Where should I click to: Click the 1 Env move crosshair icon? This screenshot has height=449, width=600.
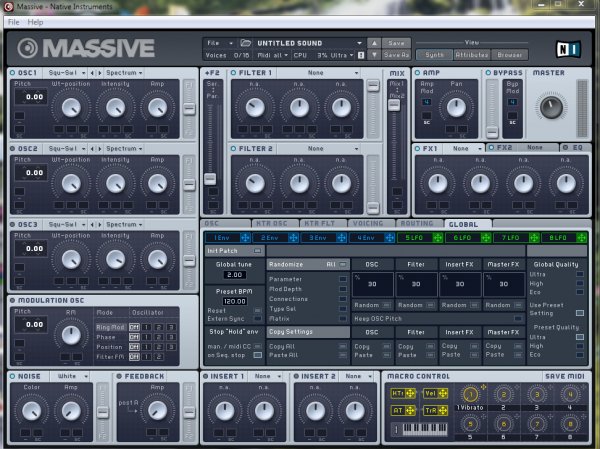(x=245, y=238)
